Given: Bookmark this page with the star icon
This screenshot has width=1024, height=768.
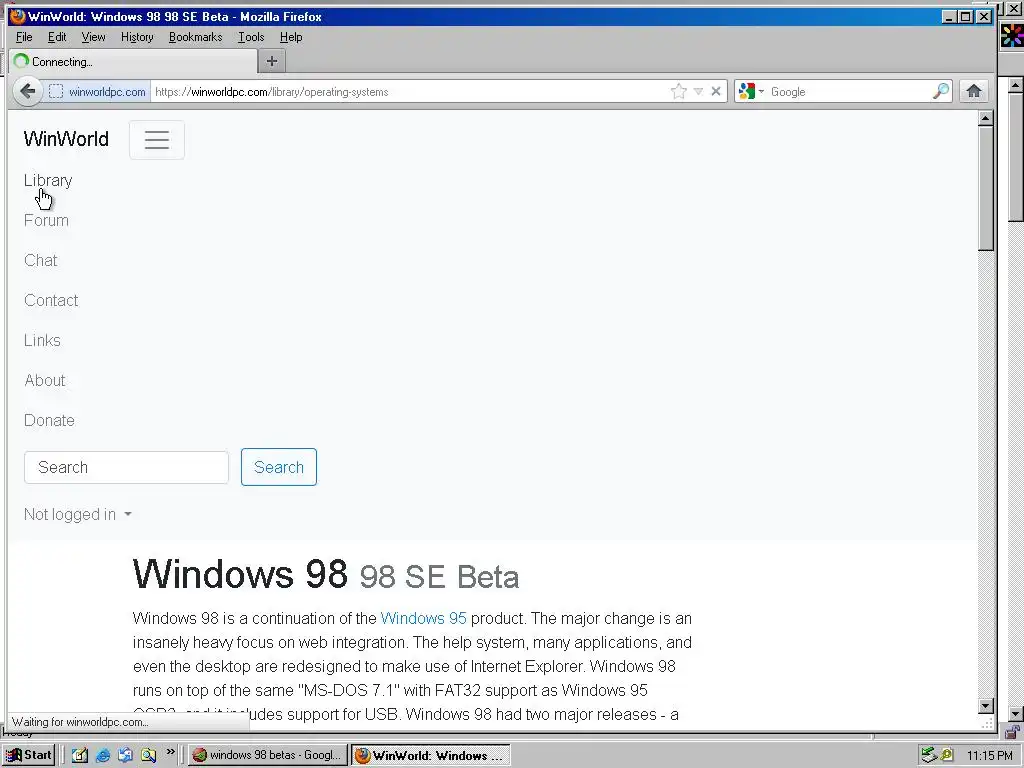Looking at the screenshot, I should pos(679,91).
